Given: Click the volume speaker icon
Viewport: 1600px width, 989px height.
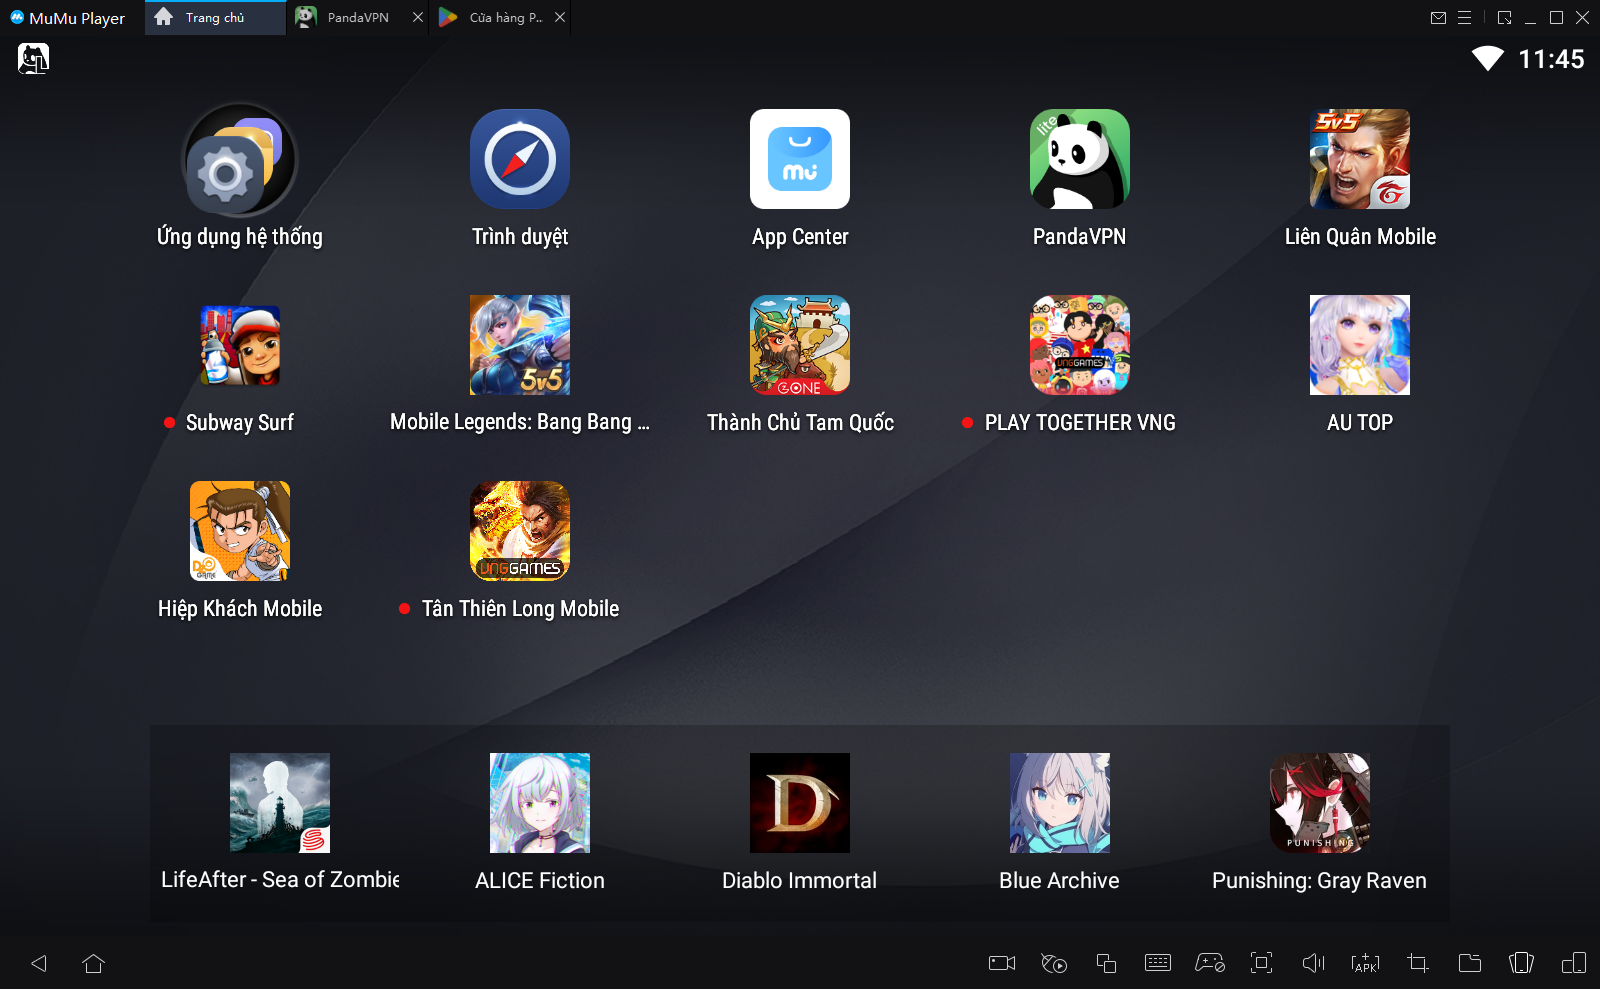Looking at the screenshot, I should click(1313, 963).
